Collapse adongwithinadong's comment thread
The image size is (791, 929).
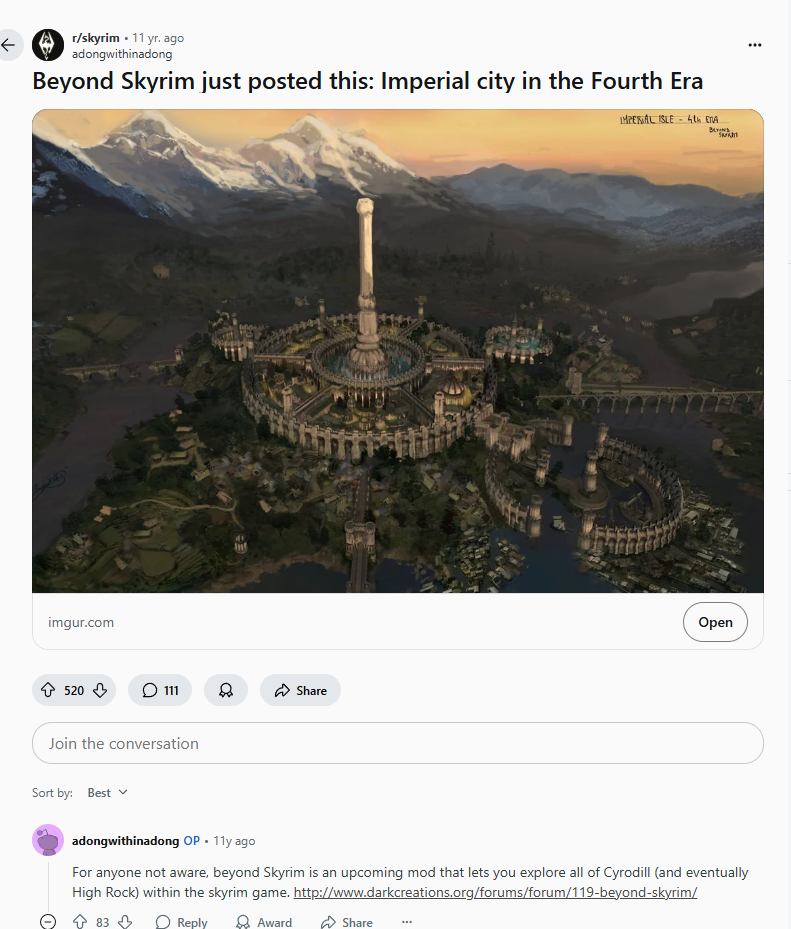48,921
